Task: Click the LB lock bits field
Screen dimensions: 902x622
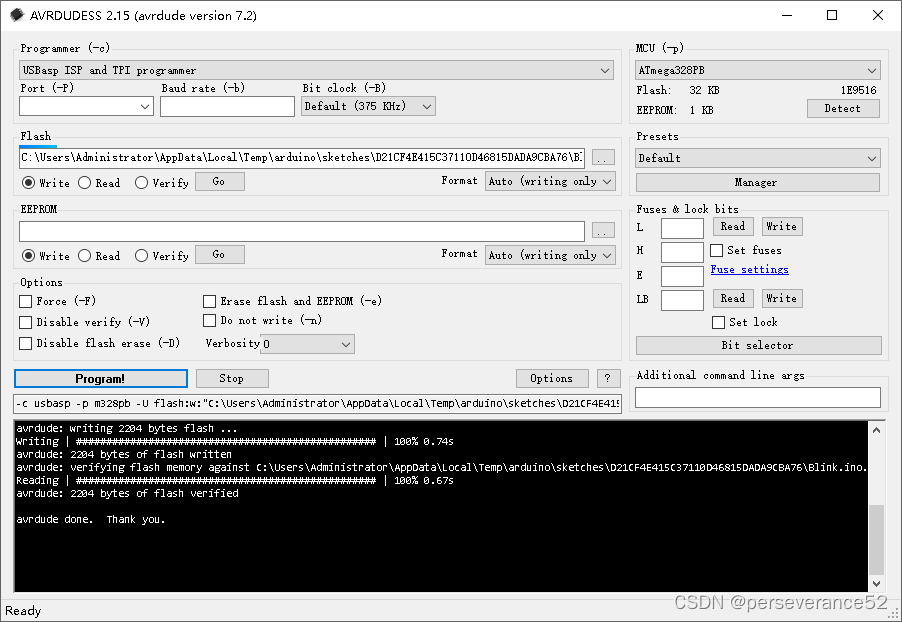Action: pos(682,300)
